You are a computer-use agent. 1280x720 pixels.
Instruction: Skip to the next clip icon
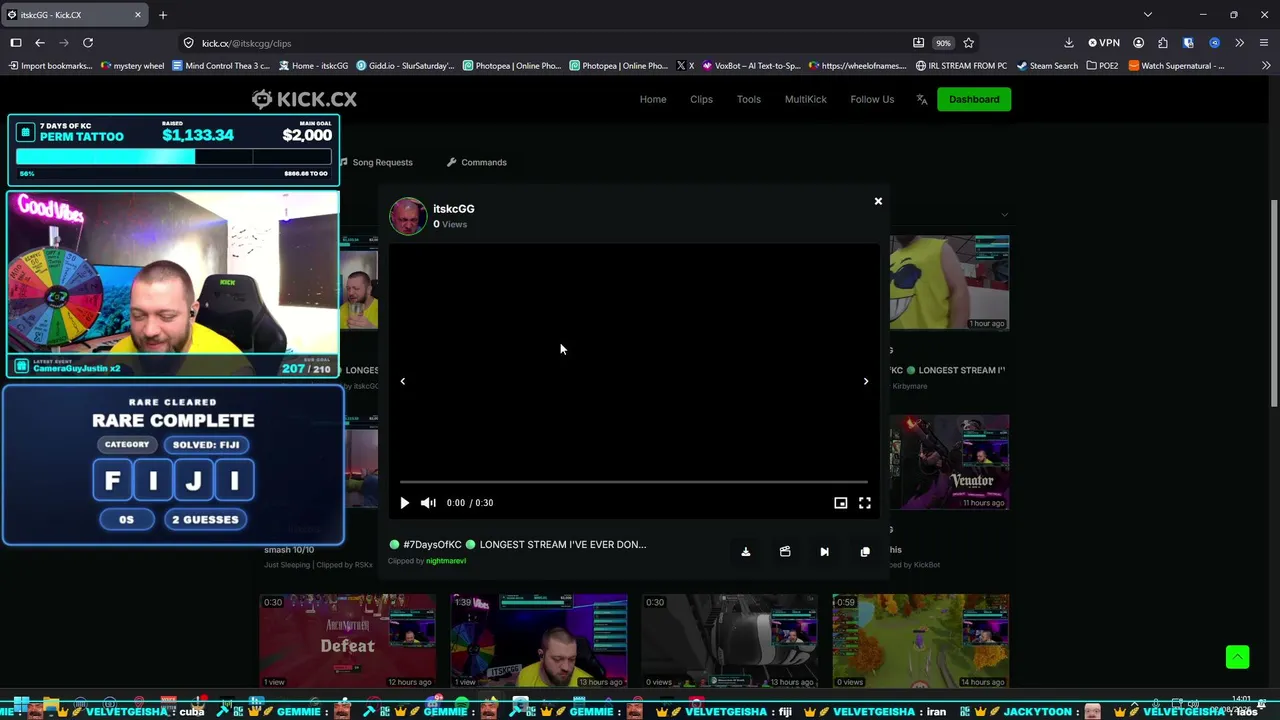point(824,552)
